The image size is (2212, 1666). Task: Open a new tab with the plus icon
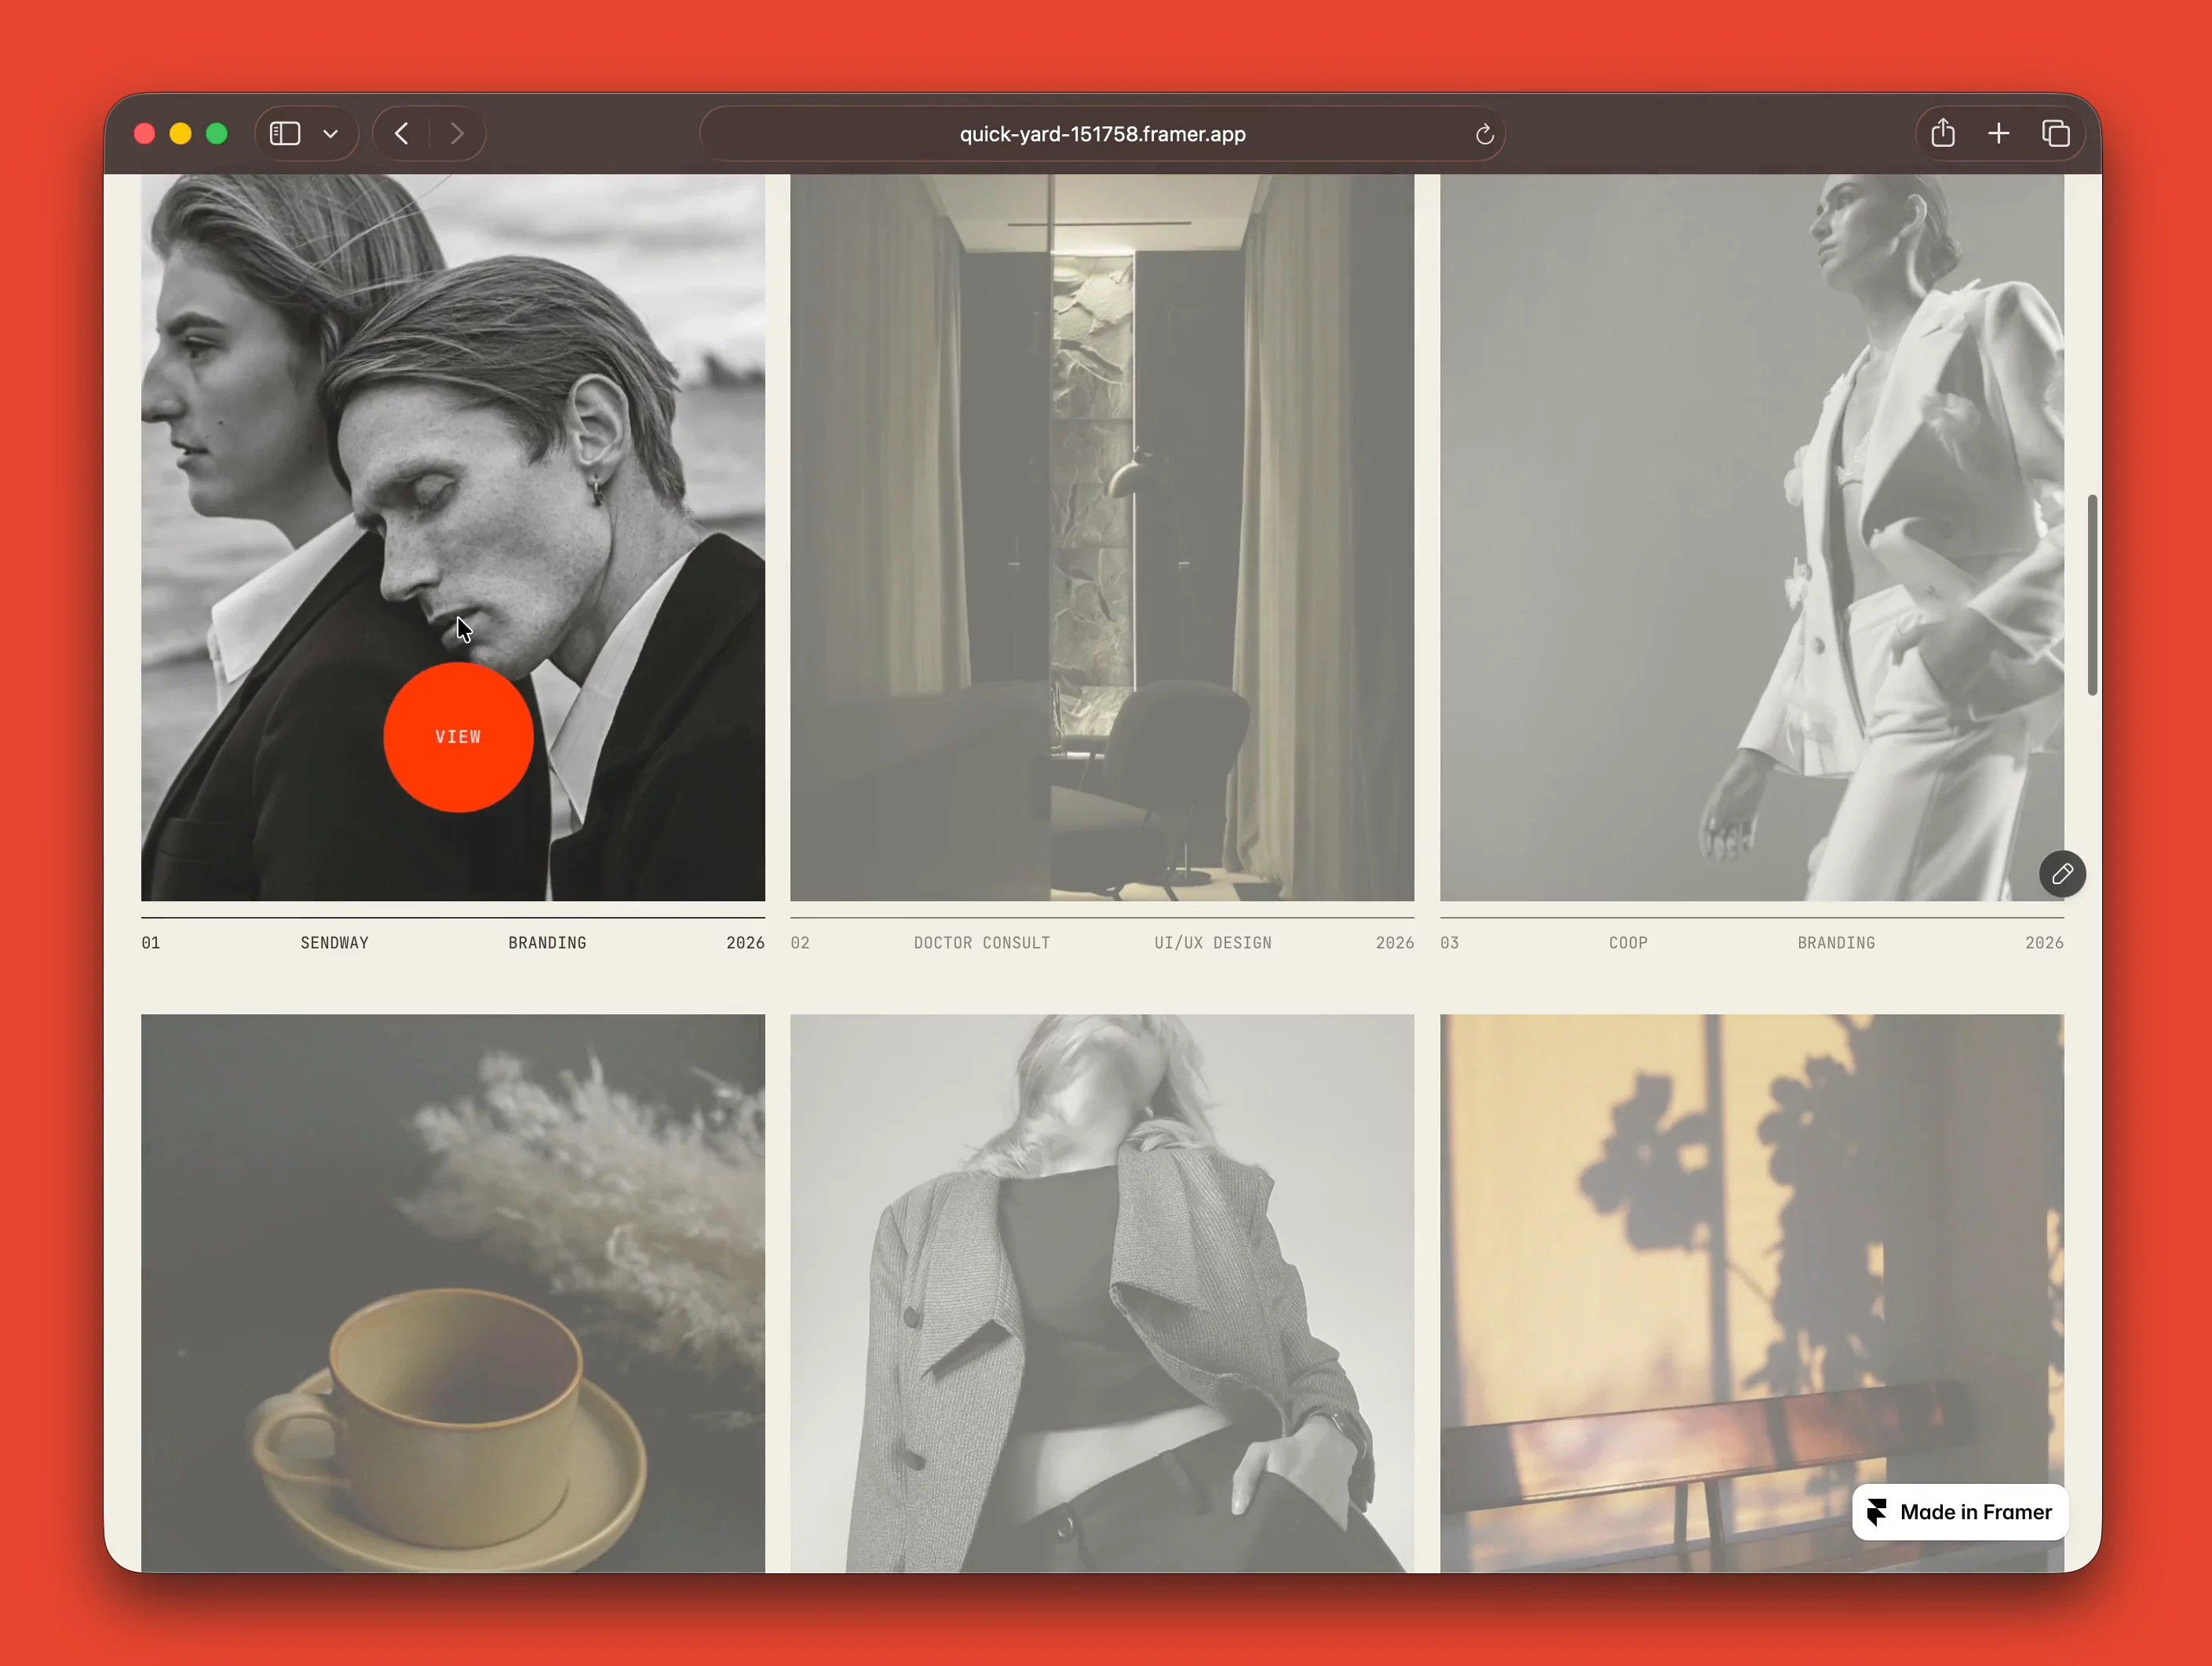[x=1998, y=133]
